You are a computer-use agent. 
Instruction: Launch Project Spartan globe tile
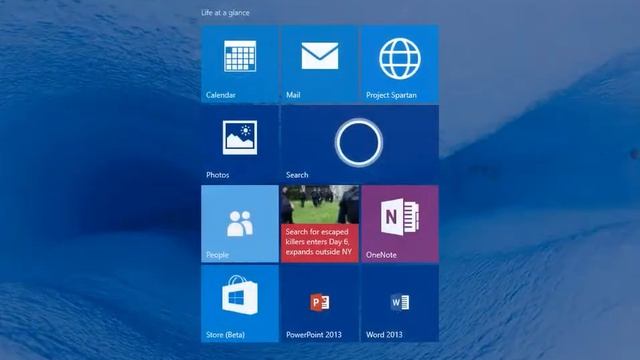coord(400,63)
